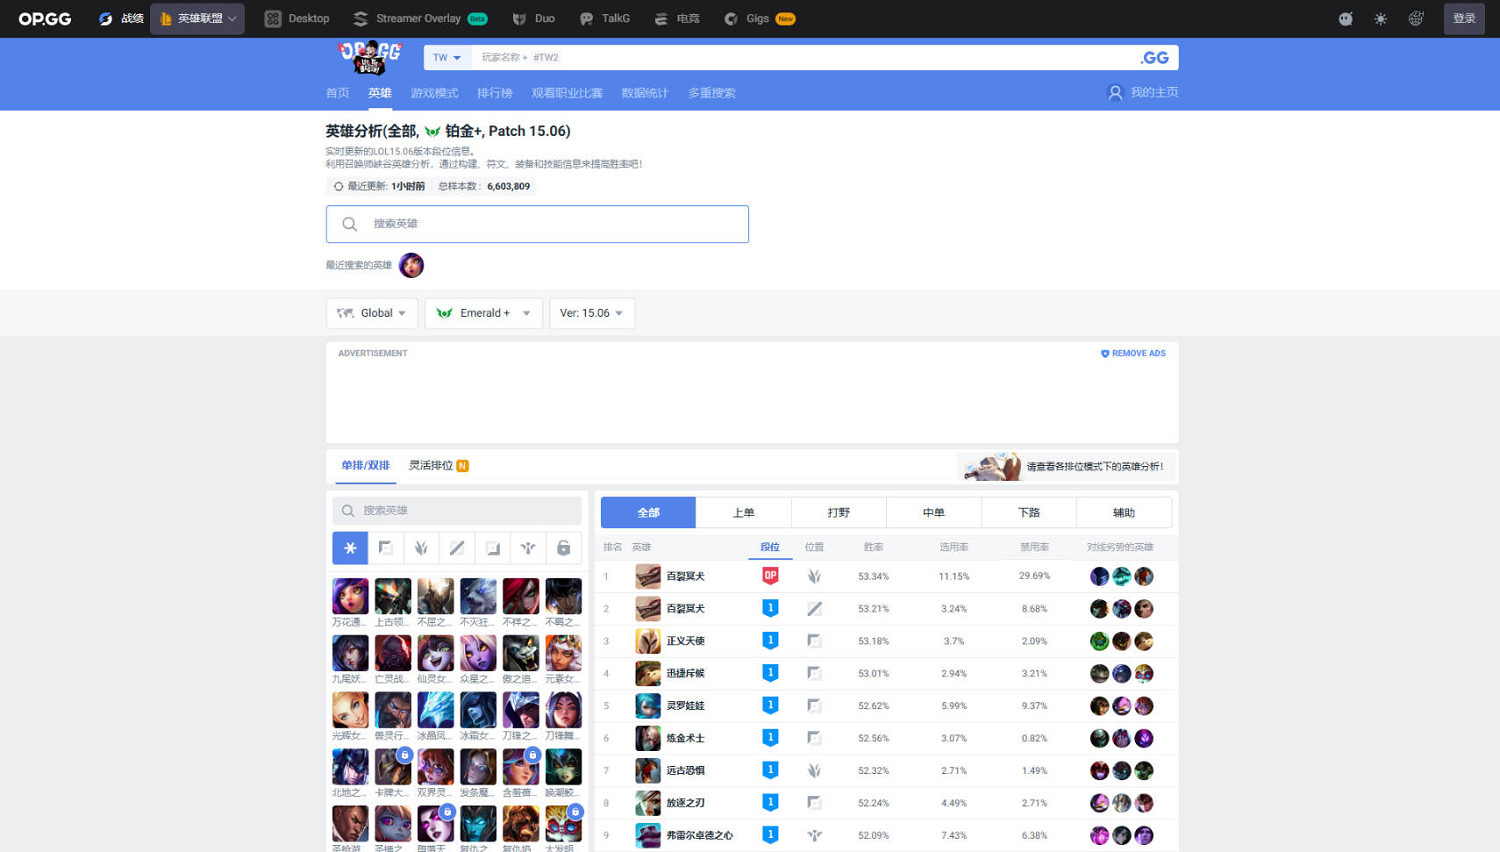This screenshot has height=852, width=1500.
Task: Switch to the 排行榜 menu item
Action: [495, 92]
